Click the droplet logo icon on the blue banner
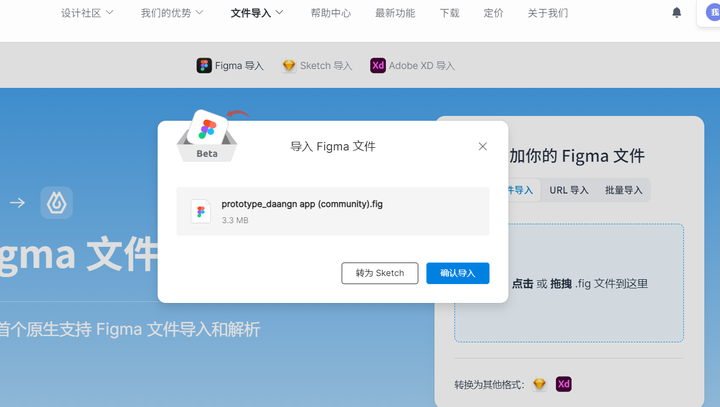 point(56,203)
